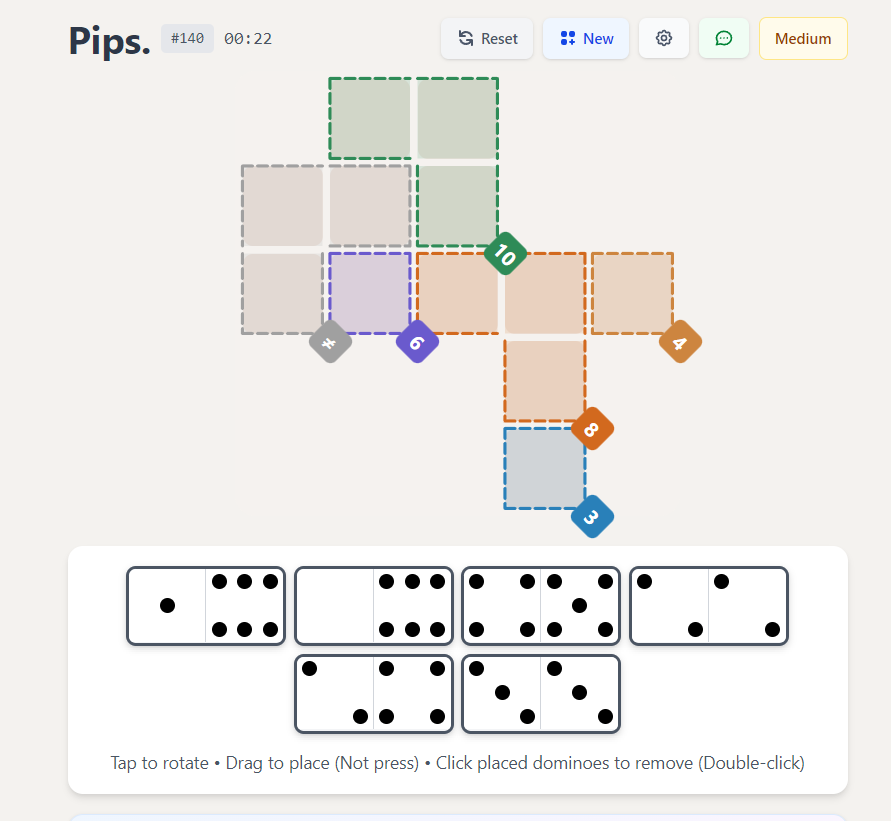Tap the 2-3 domino in the bottom row
The height and width of the screenshot is (821, 891).
coord(374,694)
